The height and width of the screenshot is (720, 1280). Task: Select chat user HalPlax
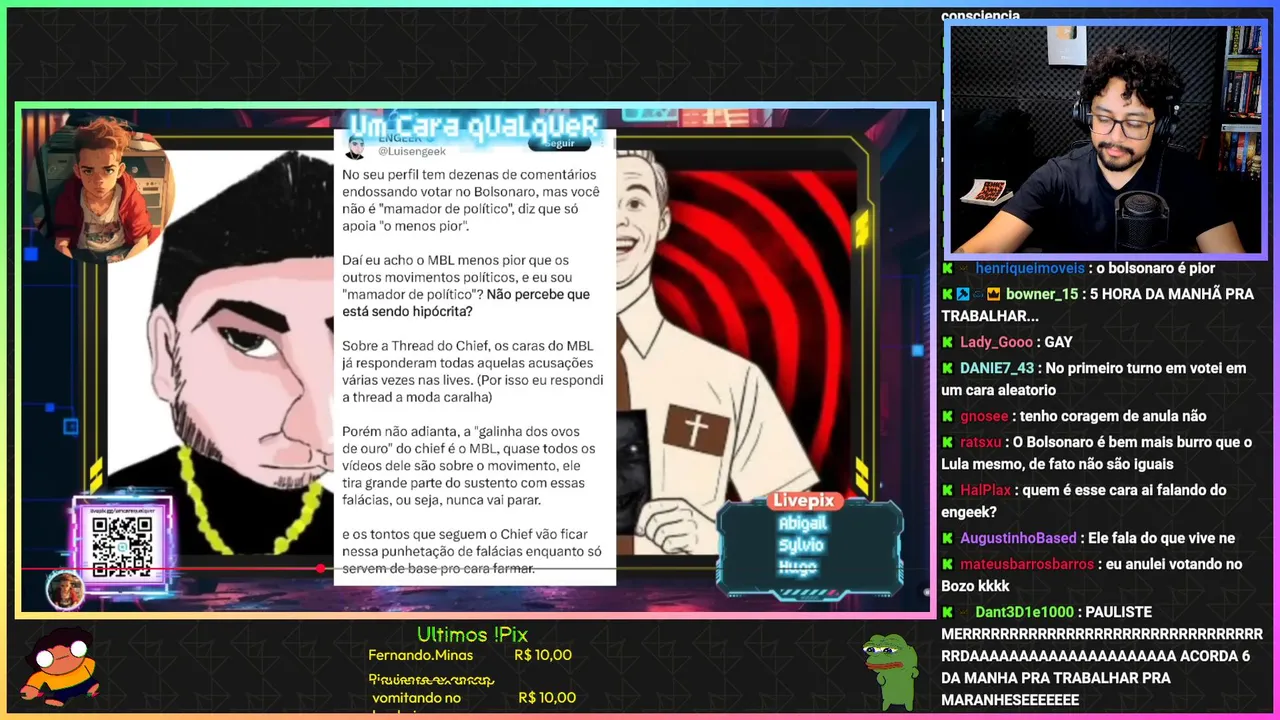[x=986, y=490]
